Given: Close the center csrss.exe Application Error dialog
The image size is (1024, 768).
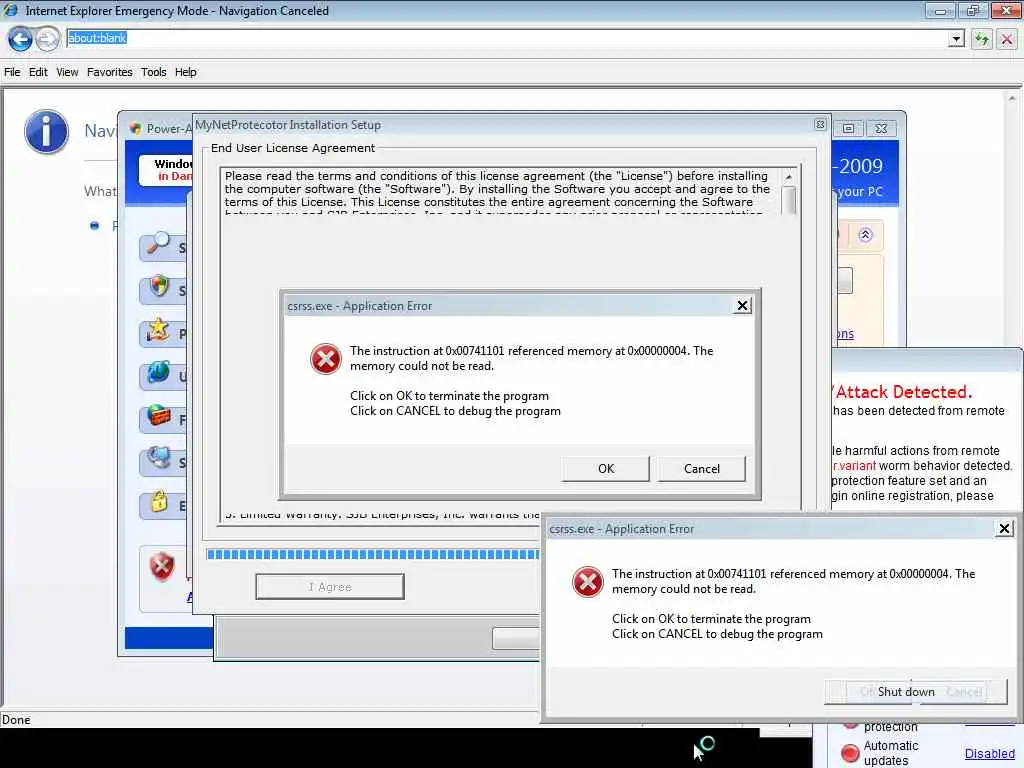Looking at the screenshot, I should (x=743, y=306).
